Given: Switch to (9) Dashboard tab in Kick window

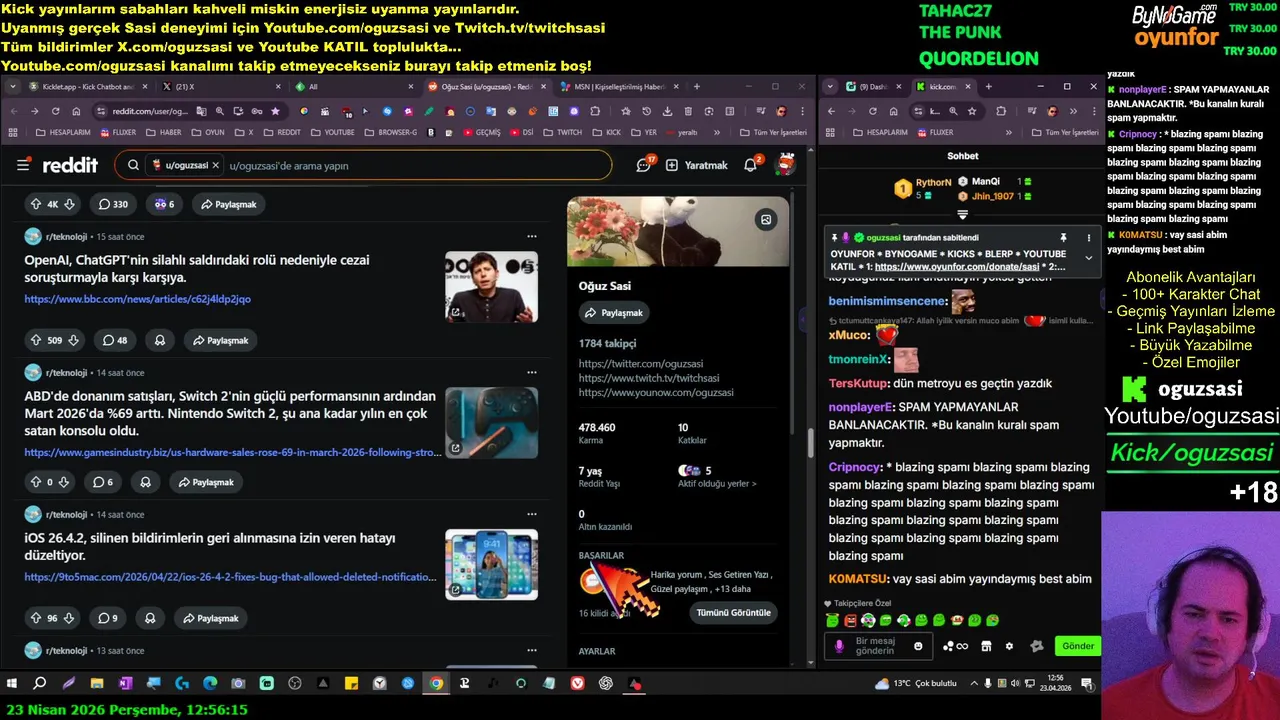Looking at the screenshot, I should click(872, 86).
